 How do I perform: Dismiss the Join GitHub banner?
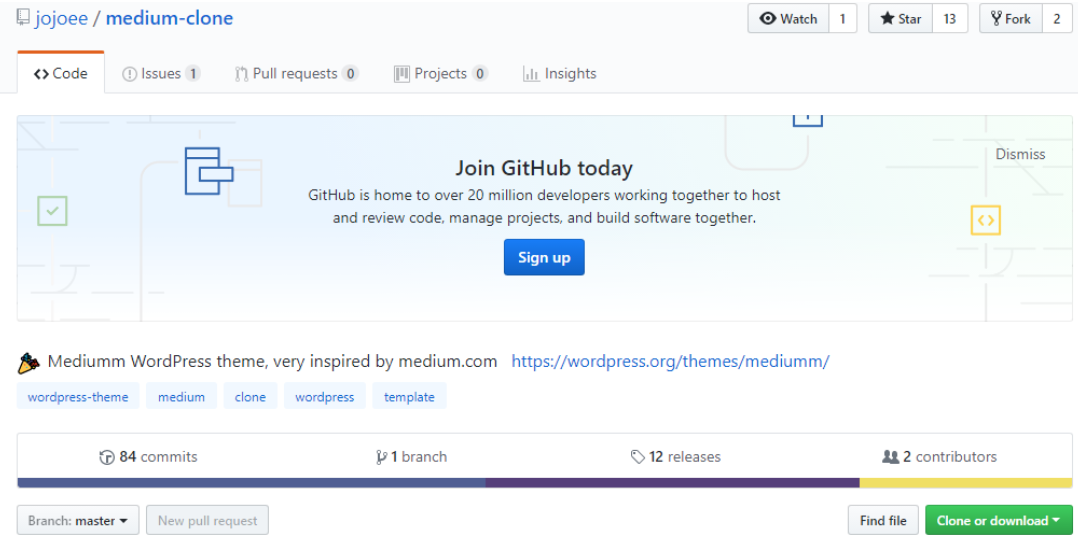pos(1020,155)
